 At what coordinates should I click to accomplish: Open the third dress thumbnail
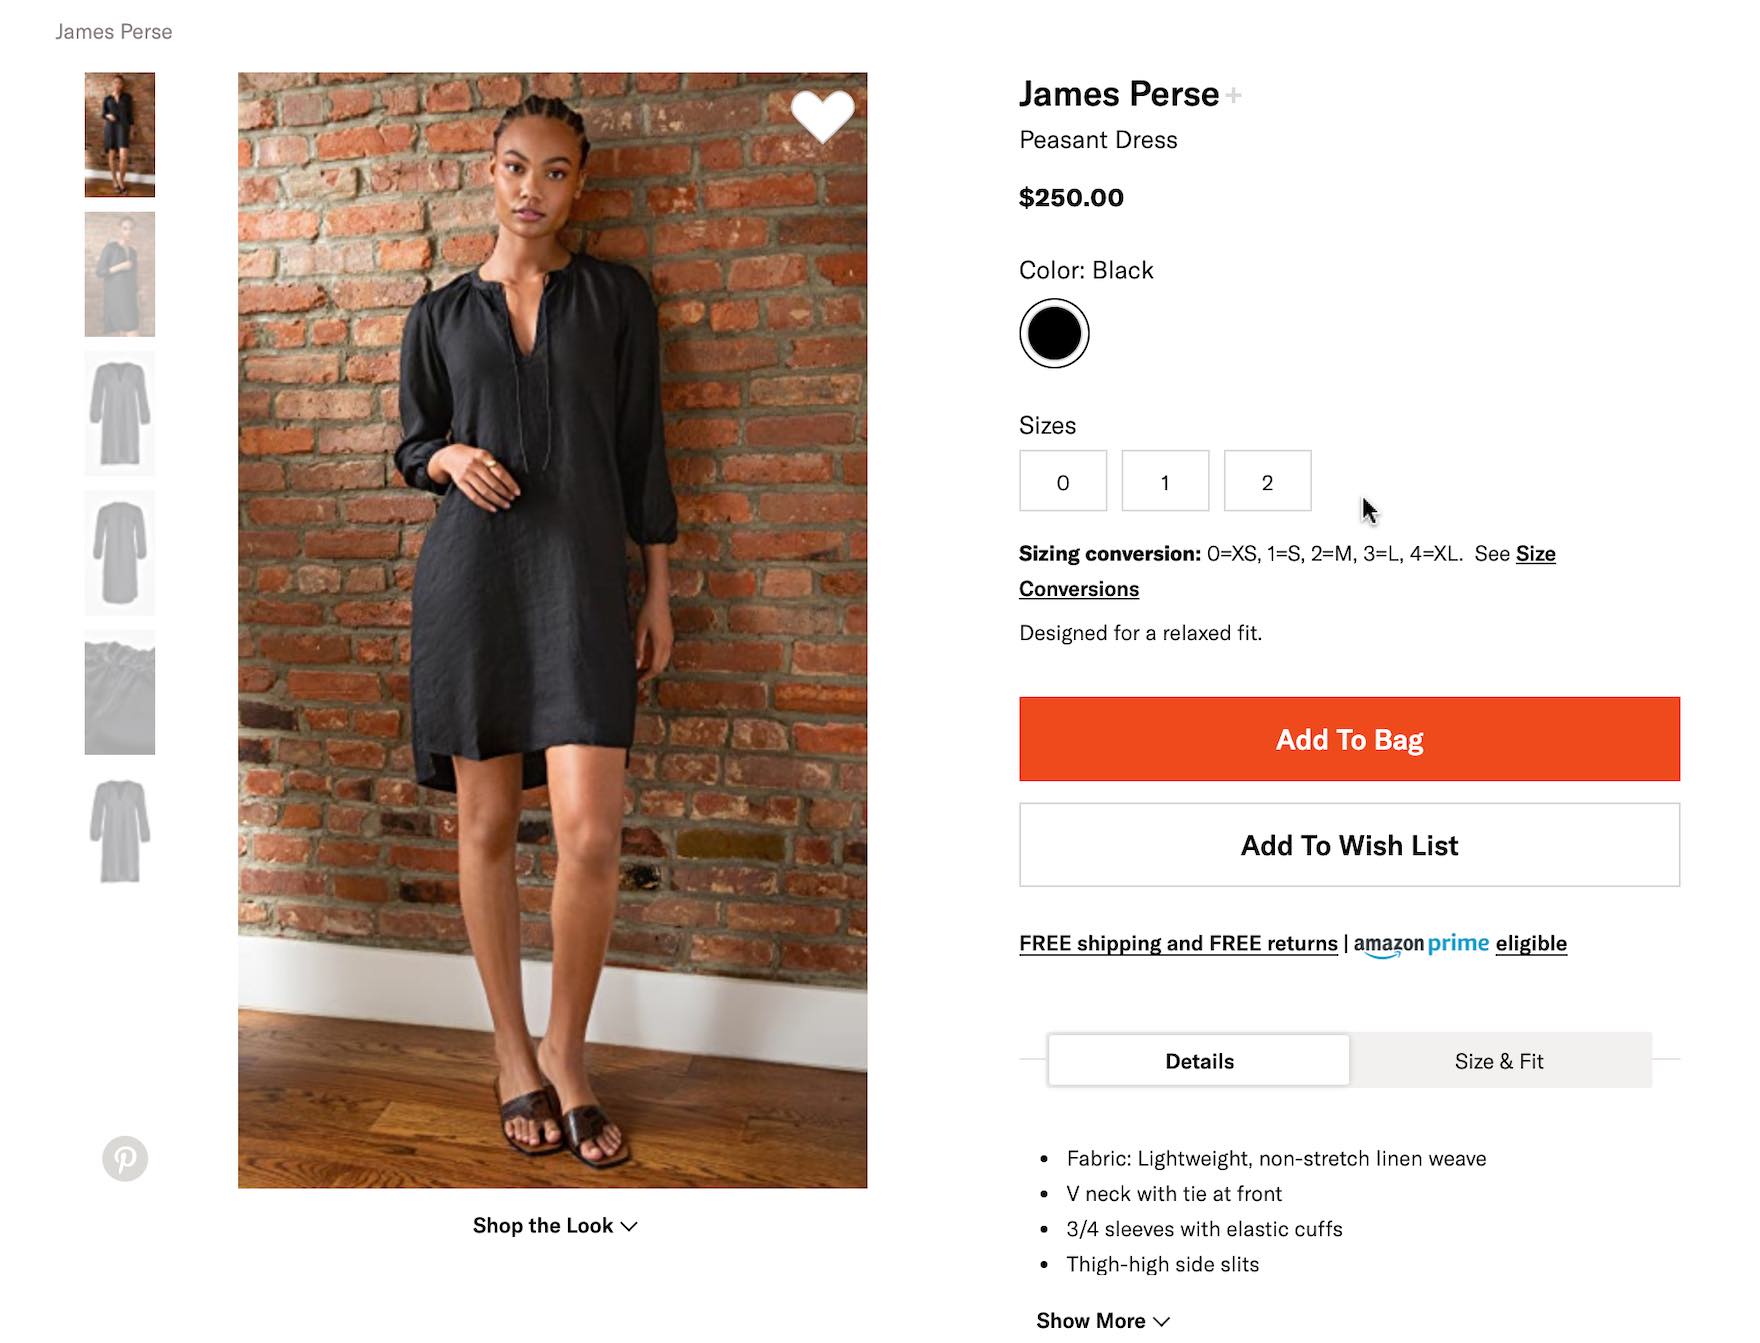[120, 413]
